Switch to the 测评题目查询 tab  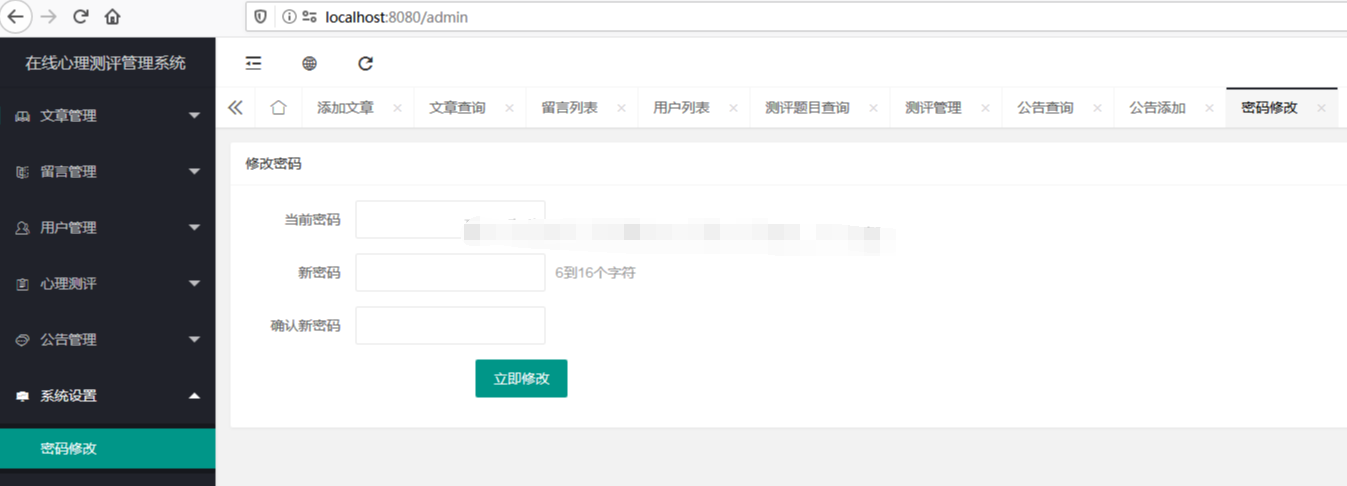pos(807,108)
